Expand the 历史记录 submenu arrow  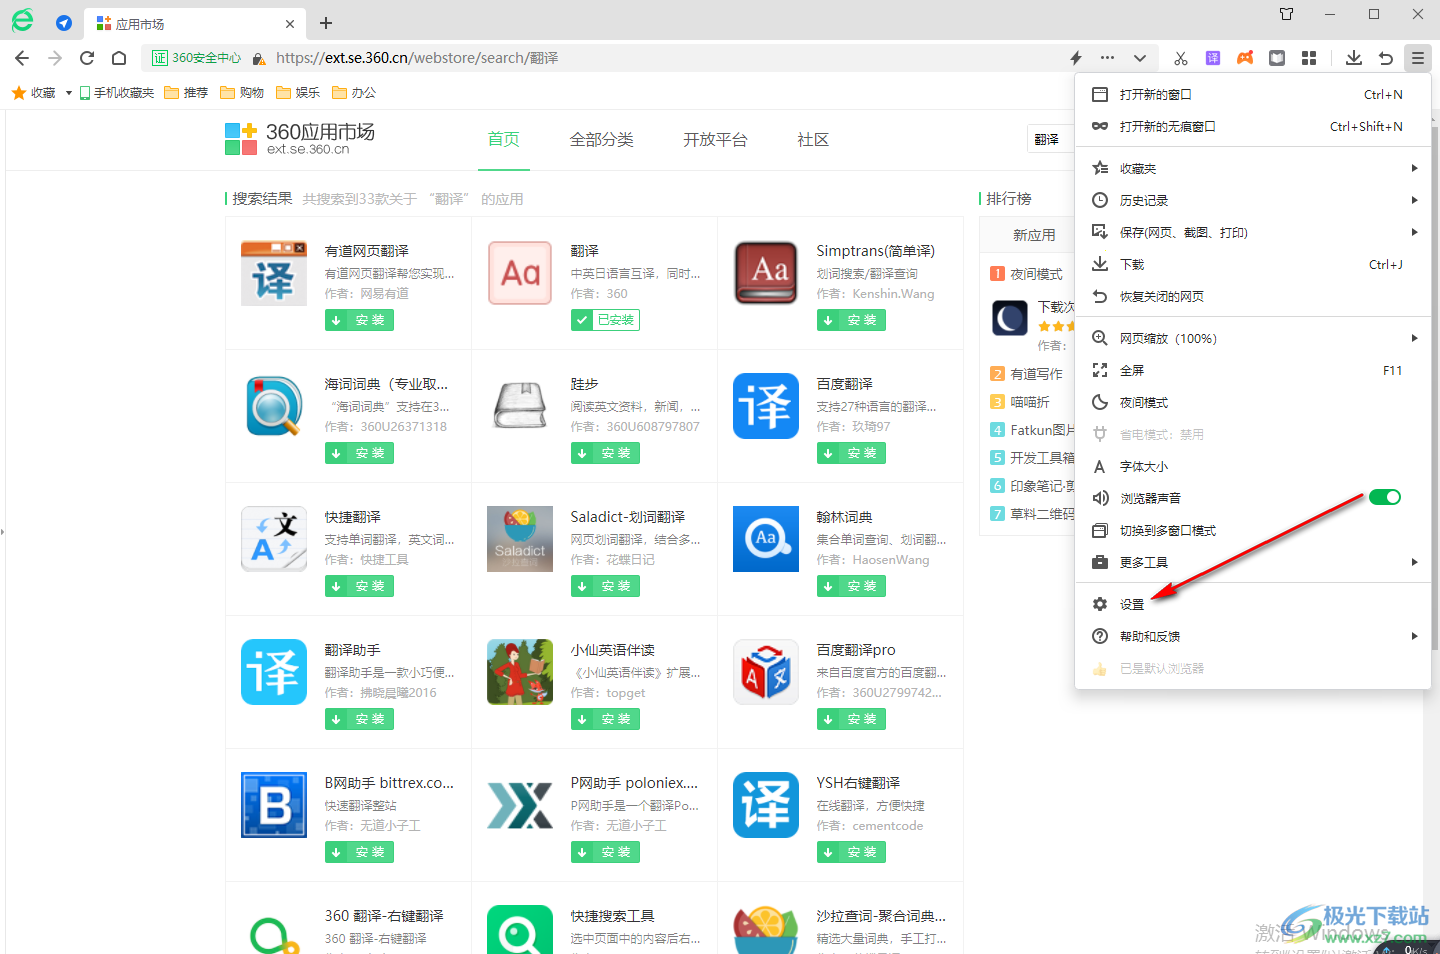tap(1414, 200)
